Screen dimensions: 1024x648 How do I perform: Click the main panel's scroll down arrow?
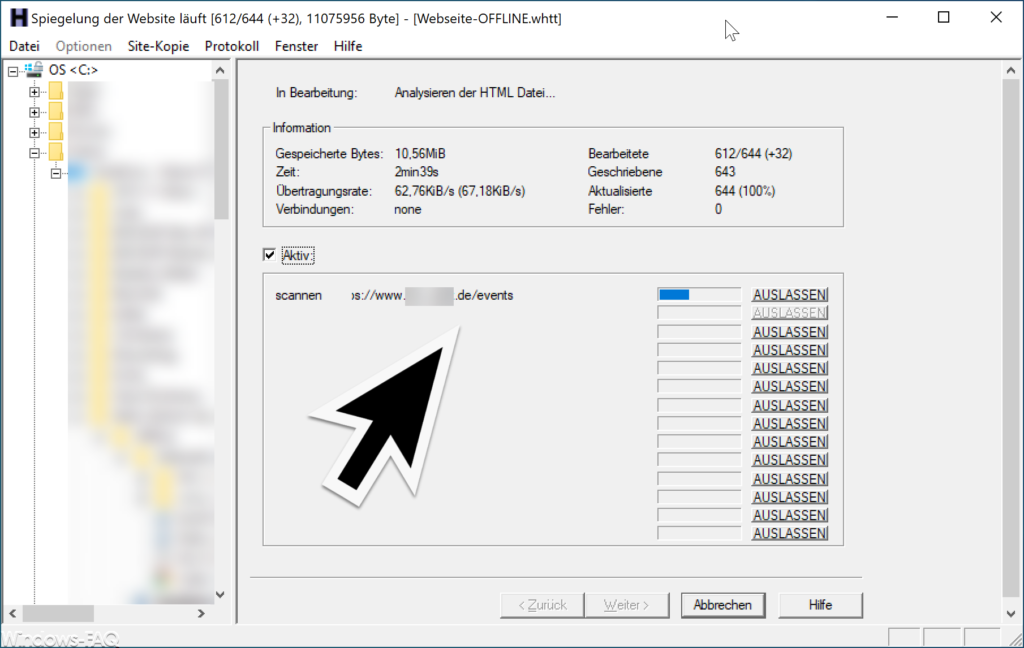click(1011, 614)
